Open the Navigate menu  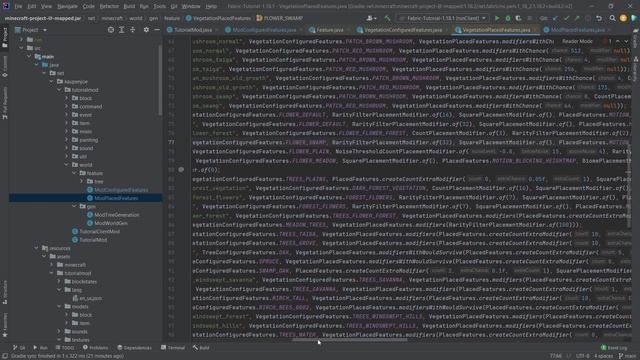click(67, 6)
